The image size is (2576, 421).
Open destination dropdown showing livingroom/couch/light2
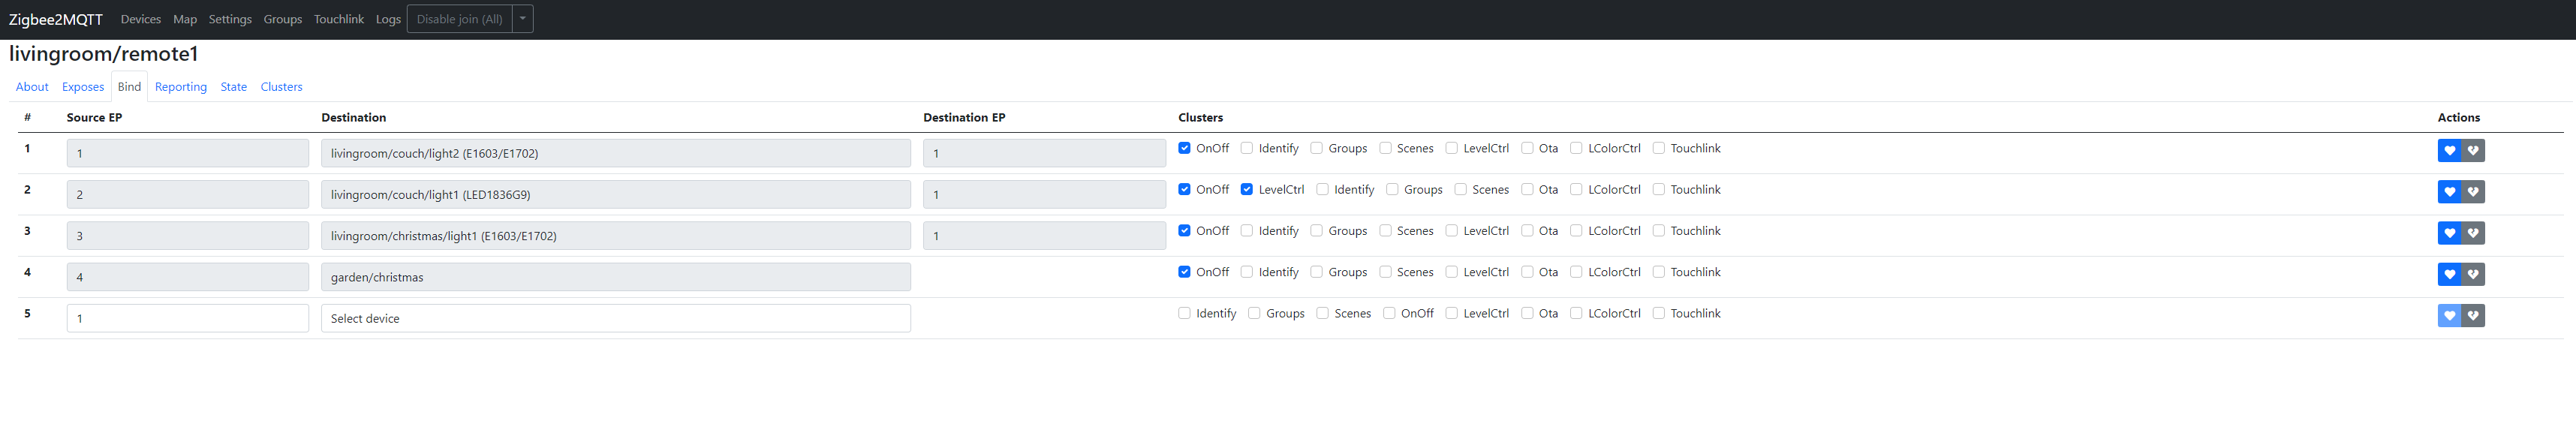click(x=615, y=153)
